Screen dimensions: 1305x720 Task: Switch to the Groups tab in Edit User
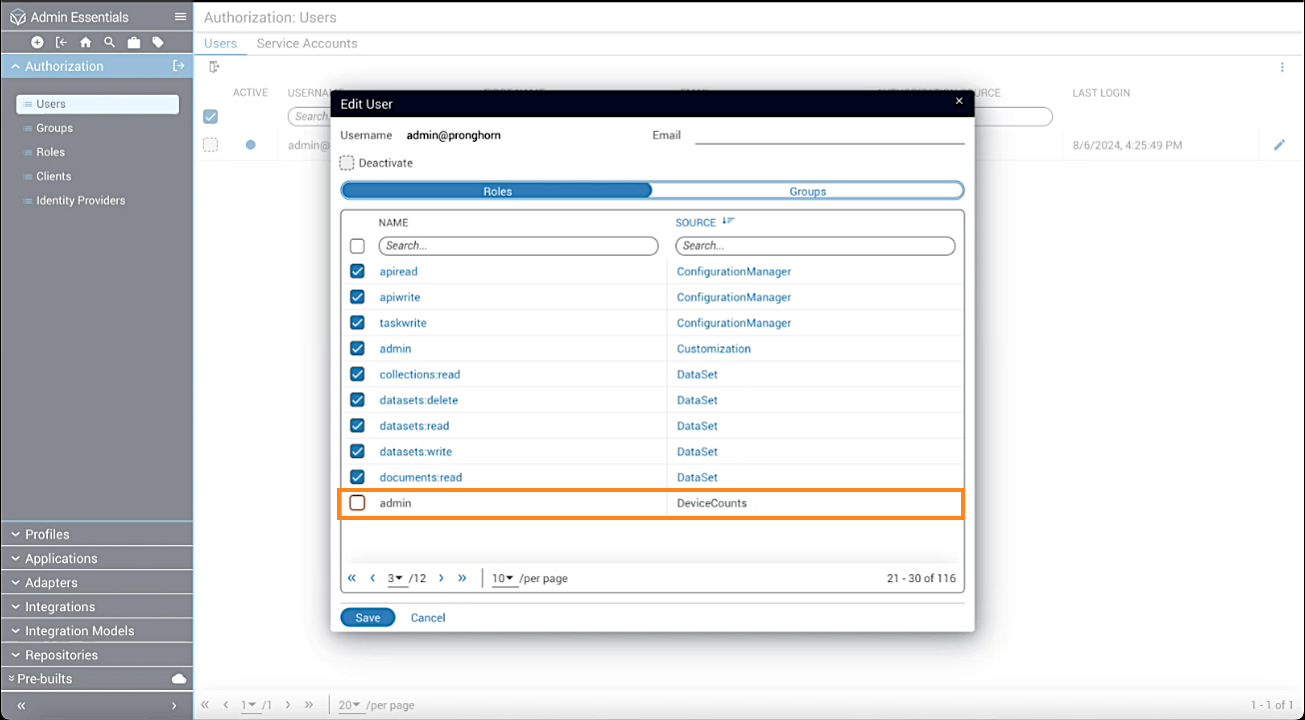pyautogui.click(x=807, y=191)
